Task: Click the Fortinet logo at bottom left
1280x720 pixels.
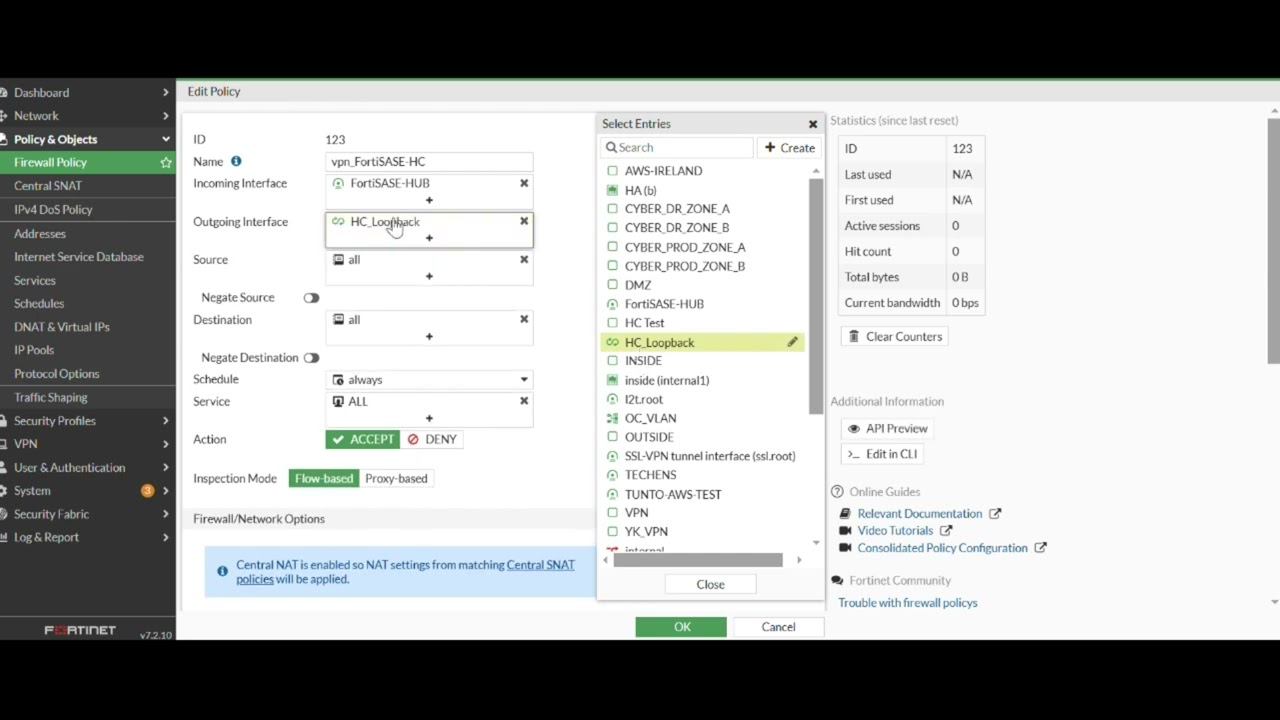Action: coord(80,631)
